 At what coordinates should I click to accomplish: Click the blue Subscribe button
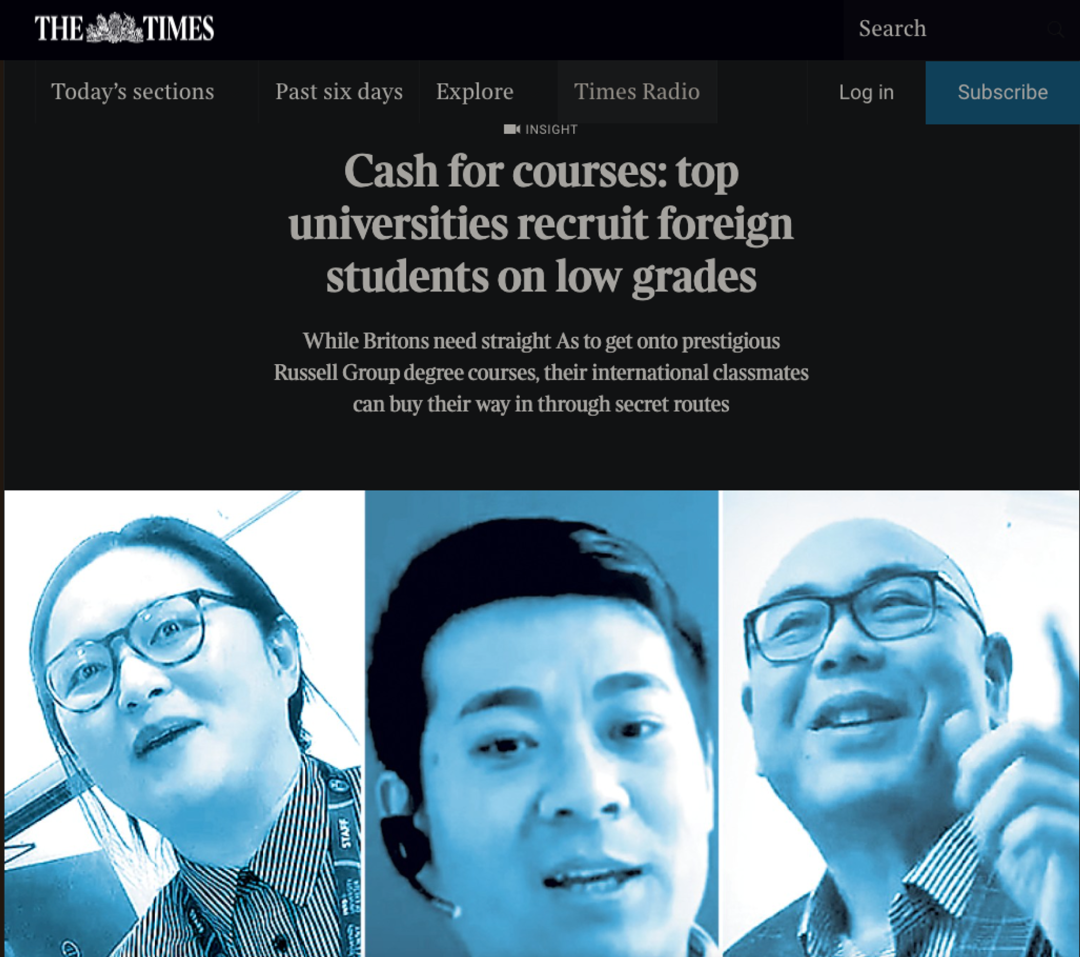[x=1002, y=92]
